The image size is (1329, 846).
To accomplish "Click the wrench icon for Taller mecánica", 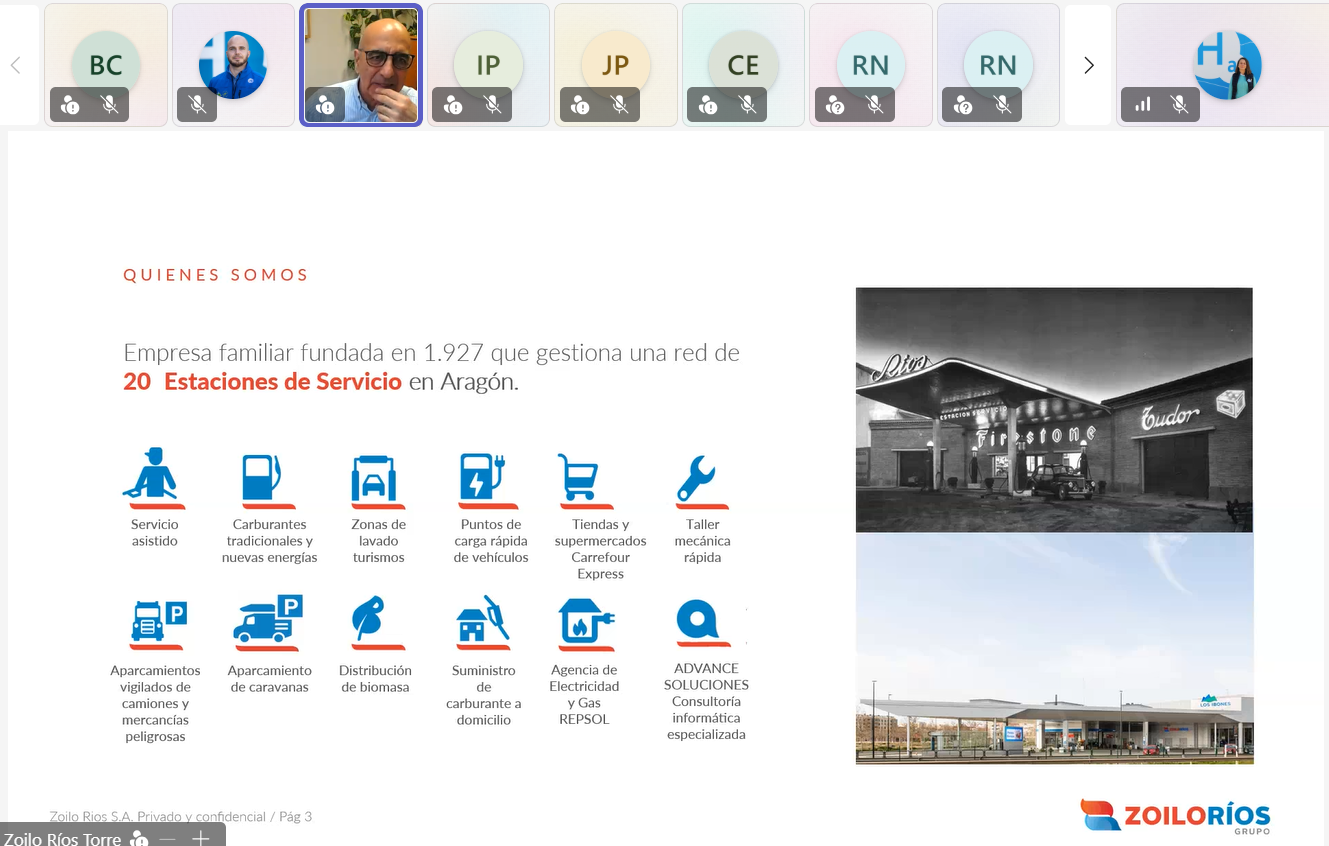I will (x=696, y=478).
